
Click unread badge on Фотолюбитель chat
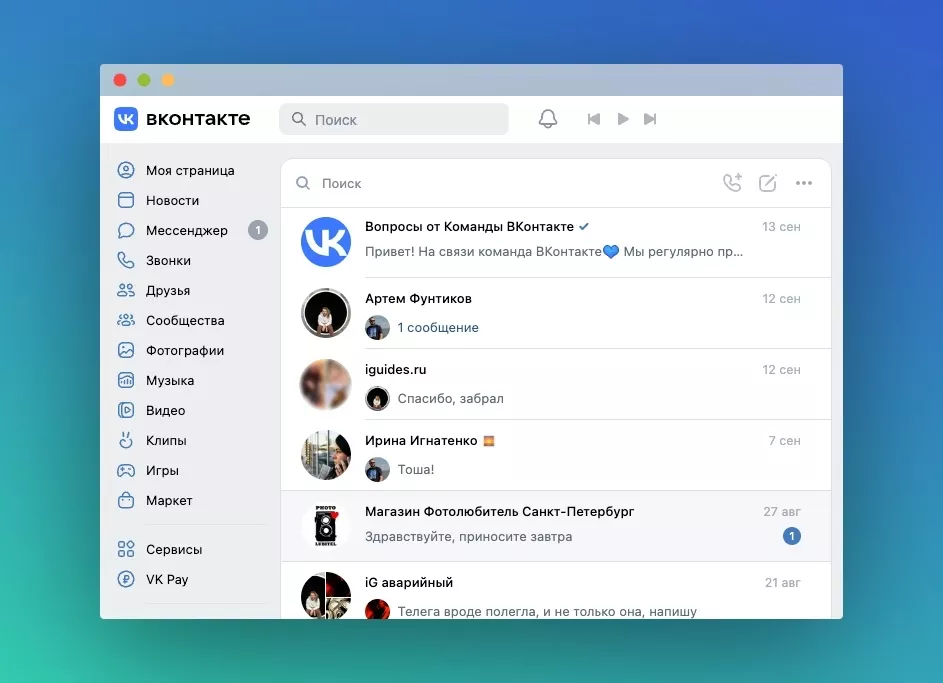click(792, 536)
